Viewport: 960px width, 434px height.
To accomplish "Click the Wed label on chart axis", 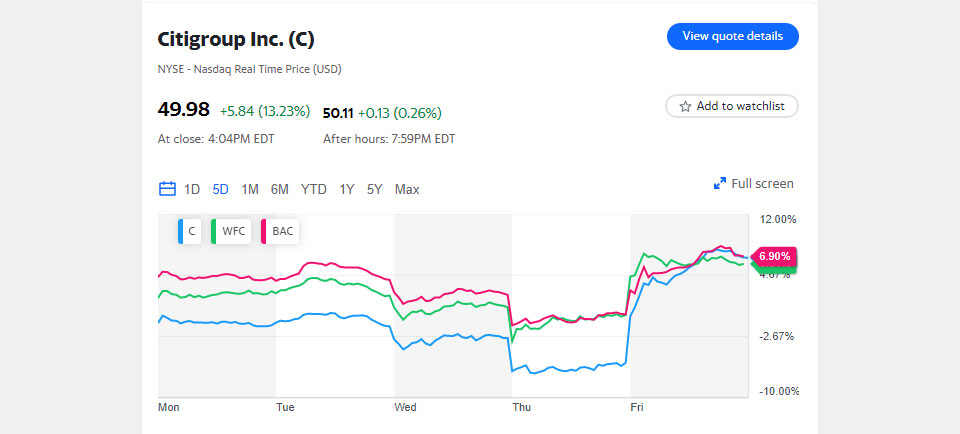I will (405, 407).
